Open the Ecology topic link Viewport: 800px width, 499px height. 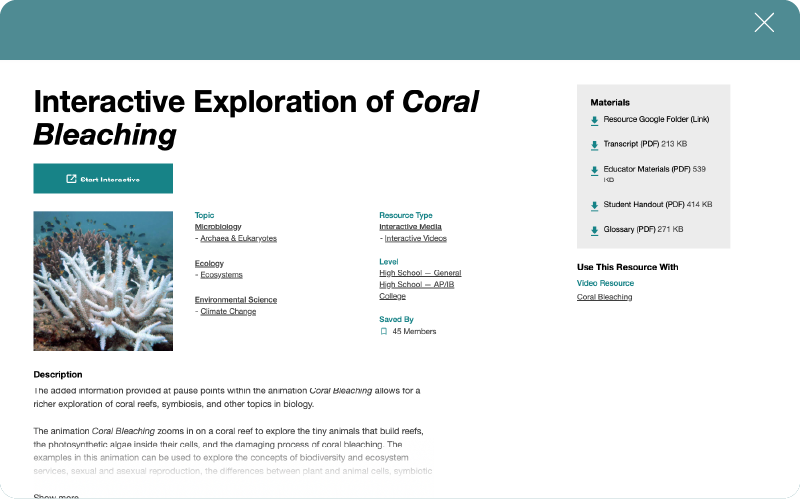(209, 263)
